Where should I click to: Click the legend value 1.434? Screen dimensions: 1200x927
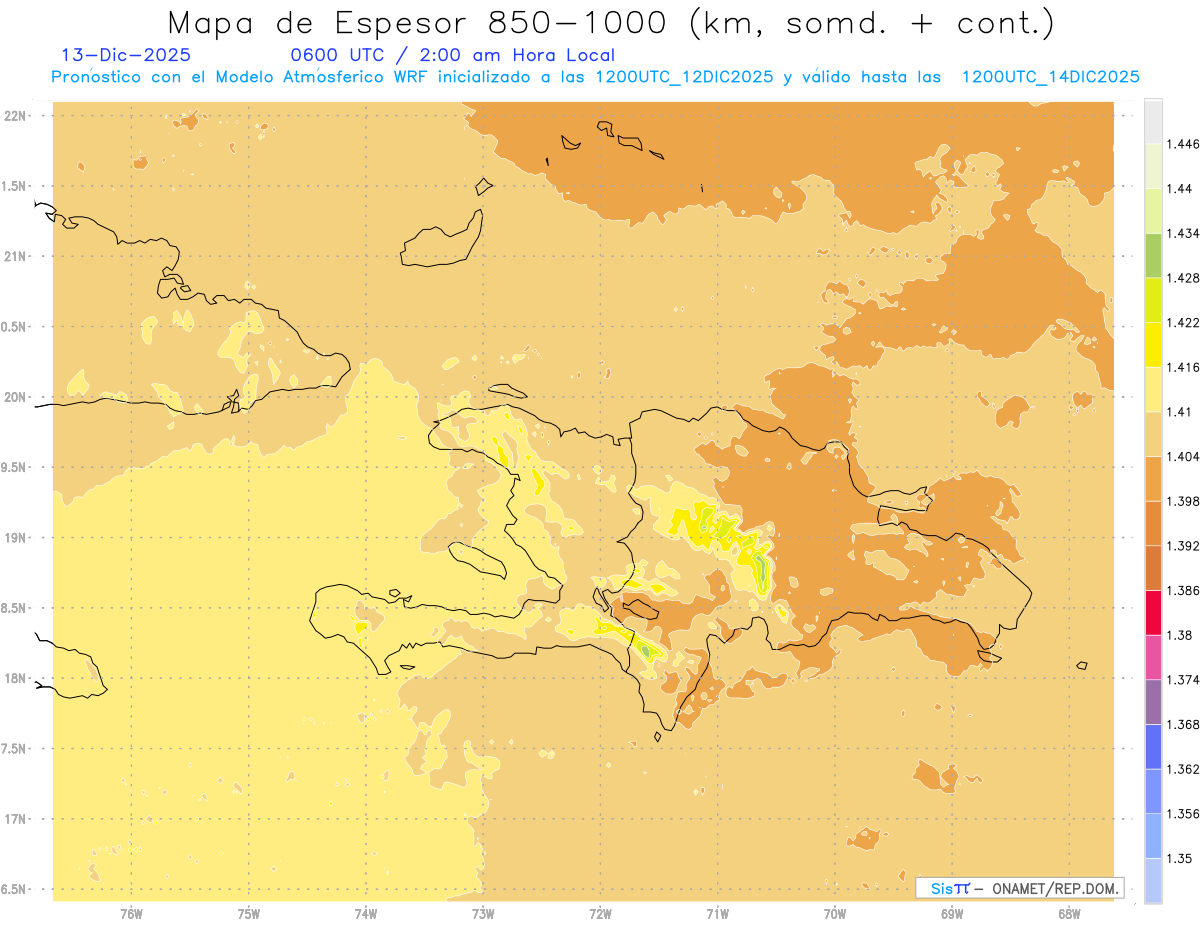(x=1184, y=233)
